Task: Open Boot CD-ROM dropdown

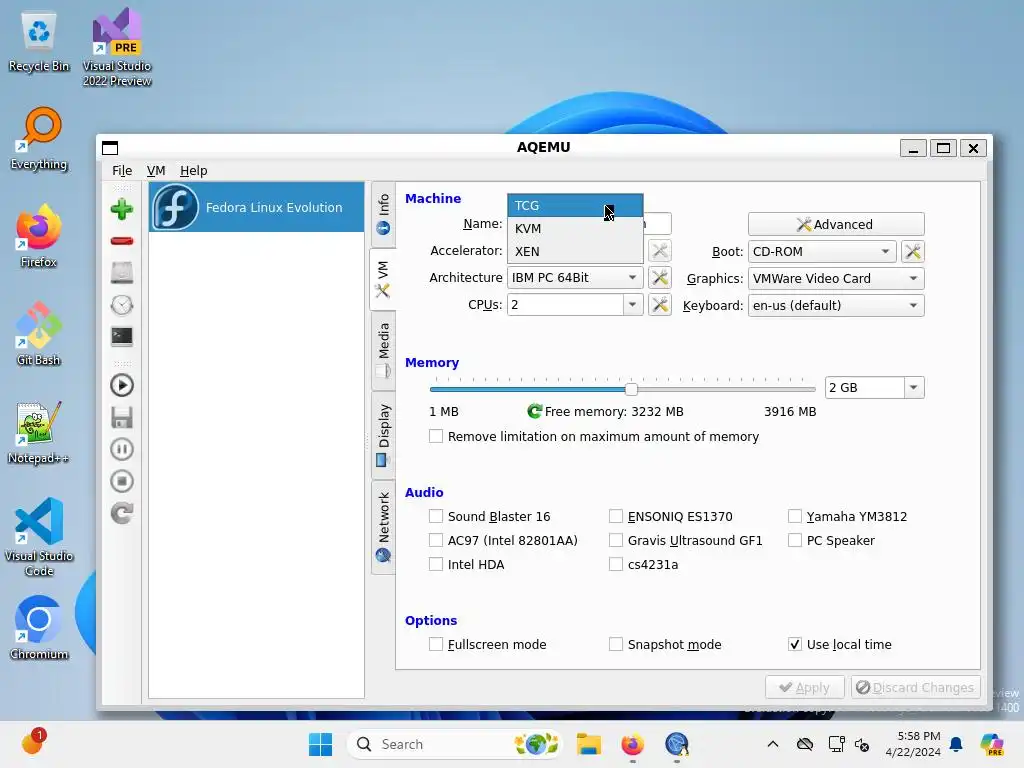Action: point(822,251)
